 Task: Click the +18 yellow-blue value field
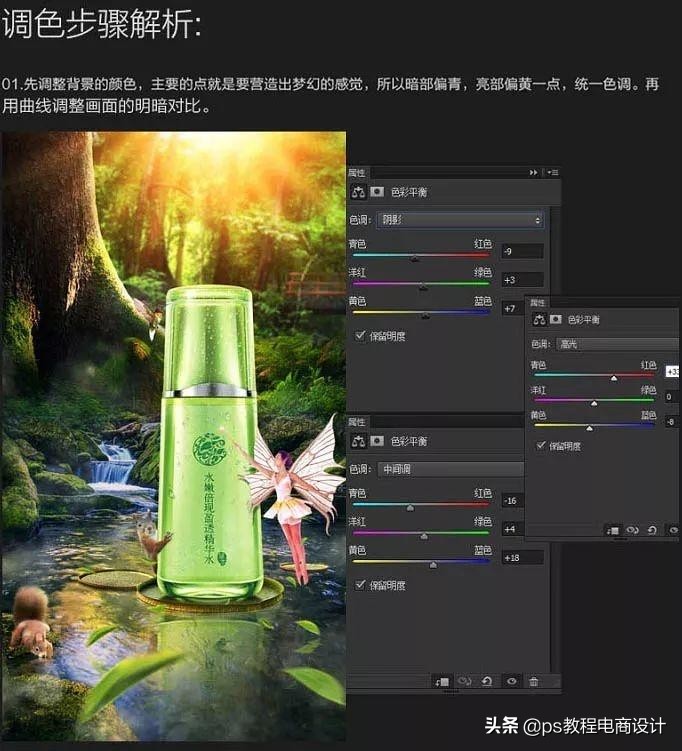tap(523, 558)
